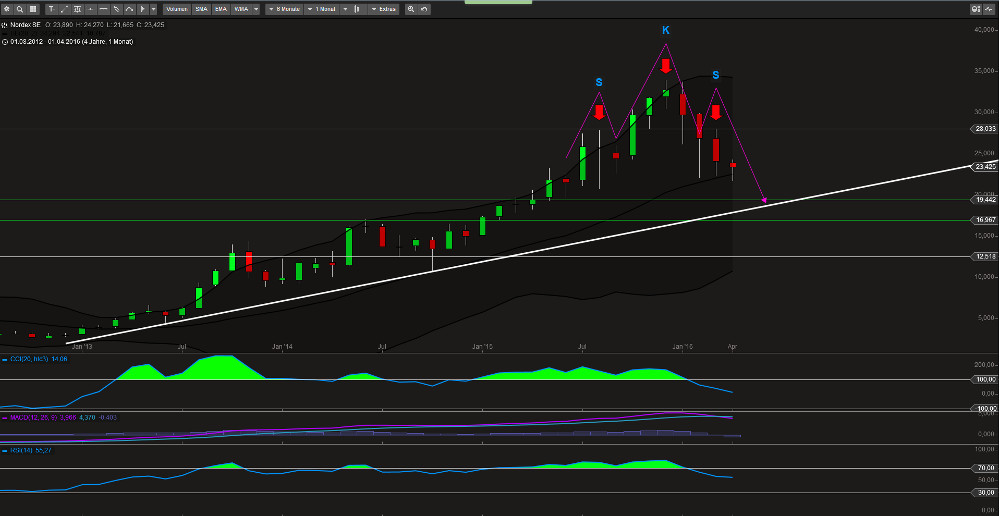Click the Jan'15 time axis label

pos(482,347)
